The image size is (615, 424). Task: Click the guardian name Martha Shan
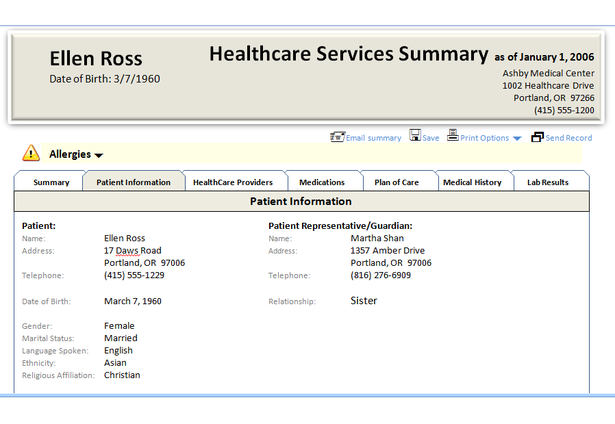(x=377, y=238)
